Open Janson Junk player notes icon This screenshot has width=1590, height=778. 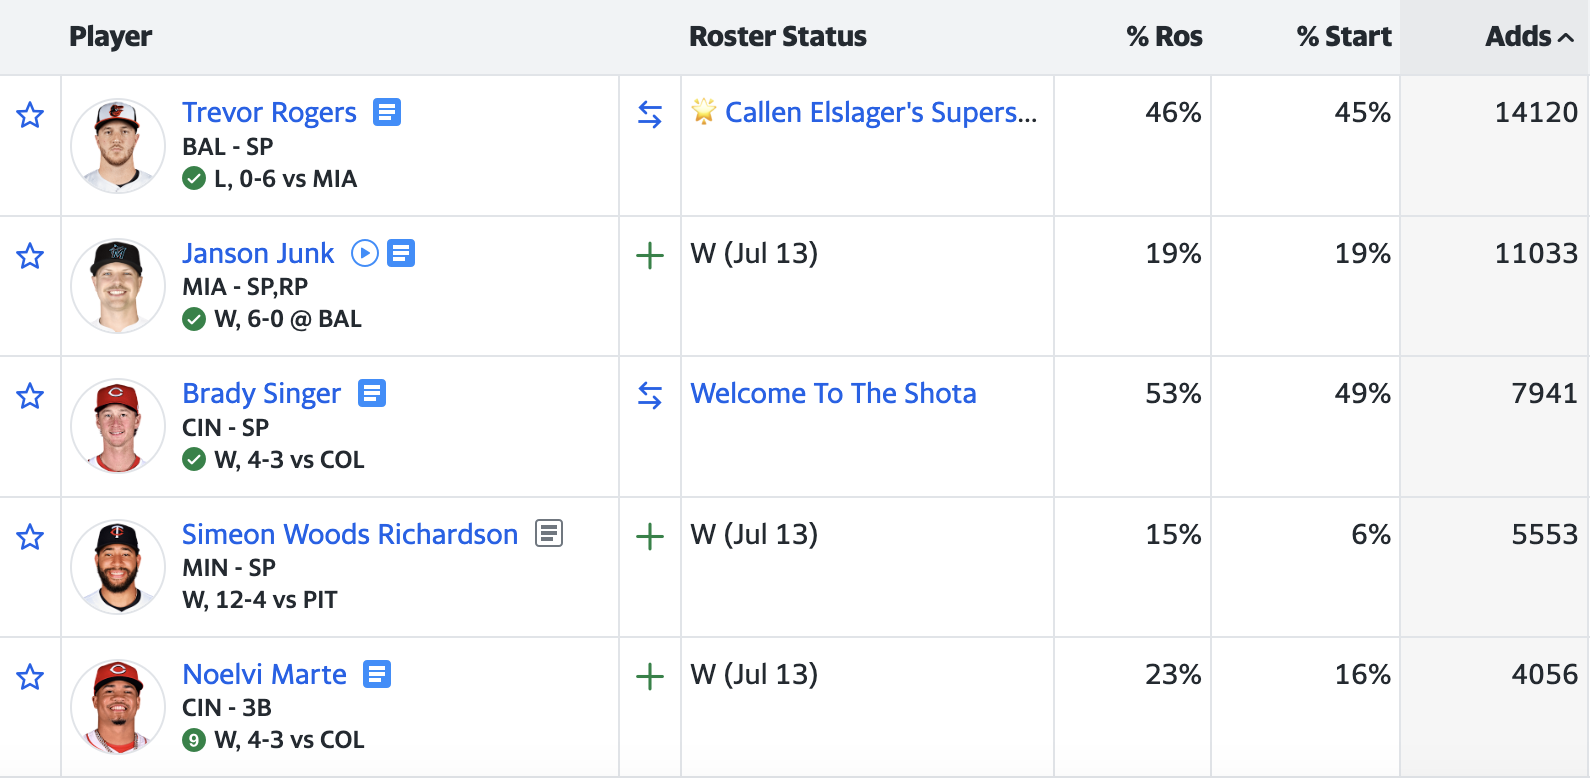click(x=401, y=253)
